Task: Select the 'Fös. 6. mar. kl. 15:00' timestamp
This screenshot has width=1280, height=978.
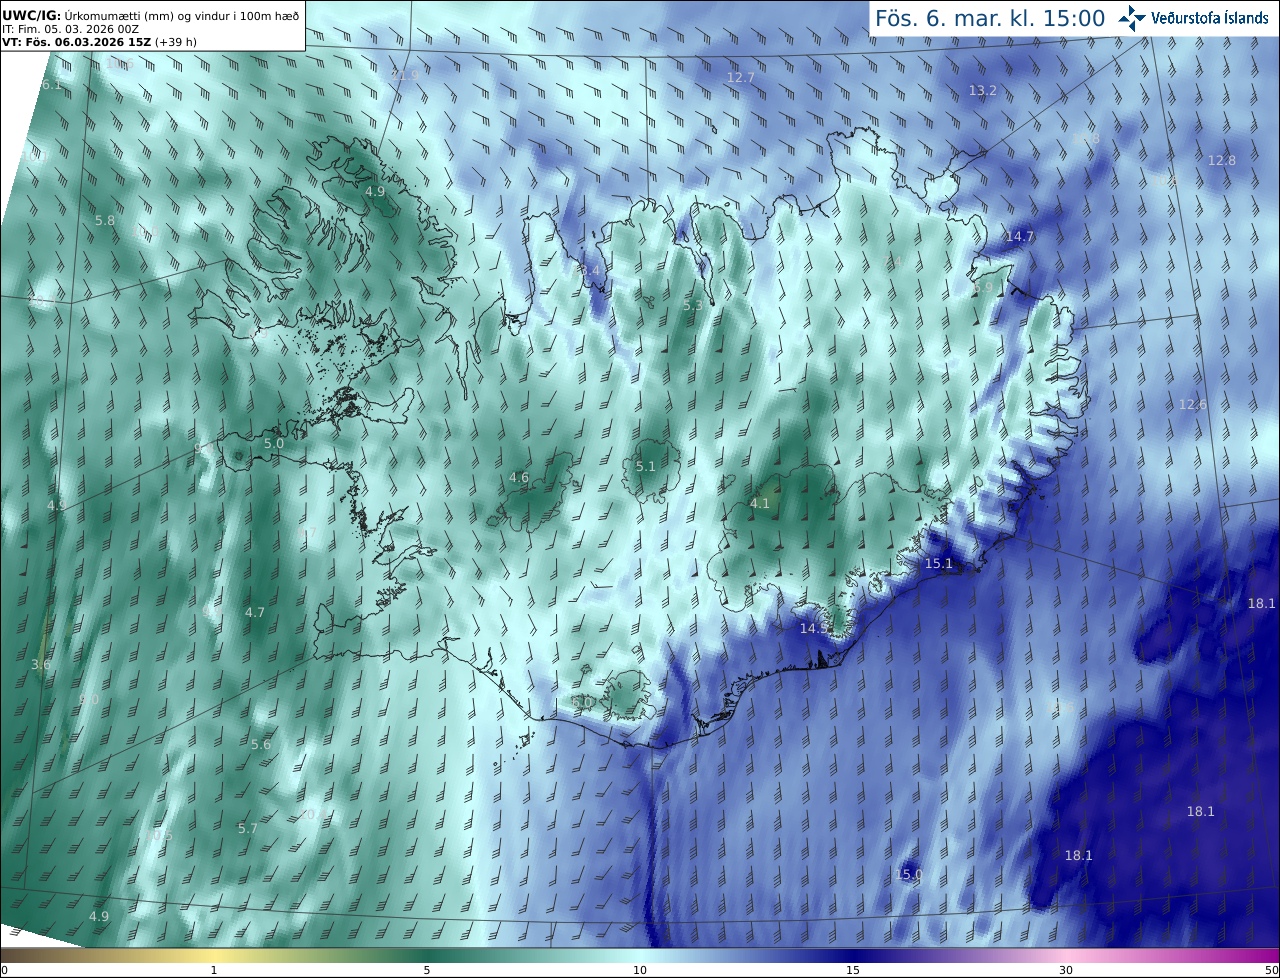Action: coord(990,18)
